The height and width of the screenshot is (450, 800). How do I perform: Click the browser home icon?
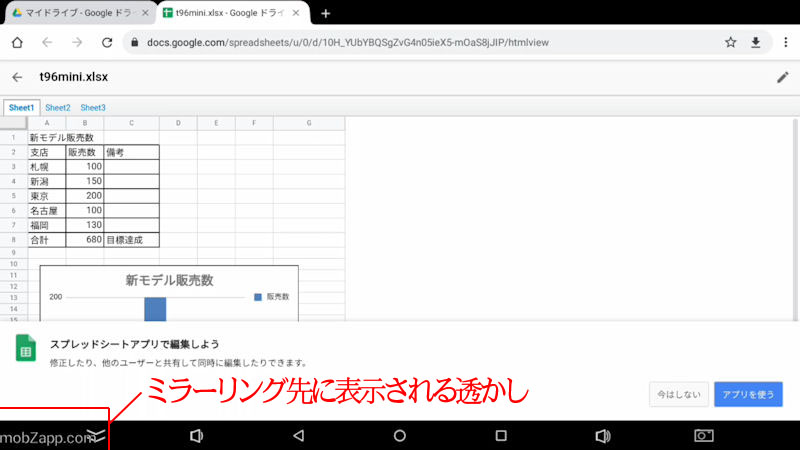[16, 43]
